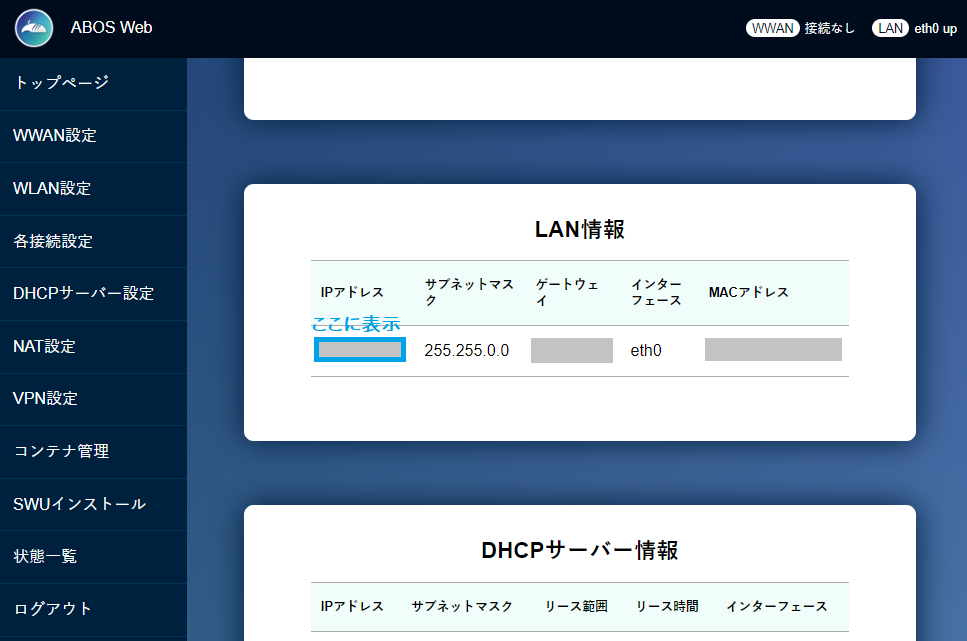The width and height of the screenshot is (967, 641).
Task: Open トップページ in the sidebar
Action: click(93, 83)
